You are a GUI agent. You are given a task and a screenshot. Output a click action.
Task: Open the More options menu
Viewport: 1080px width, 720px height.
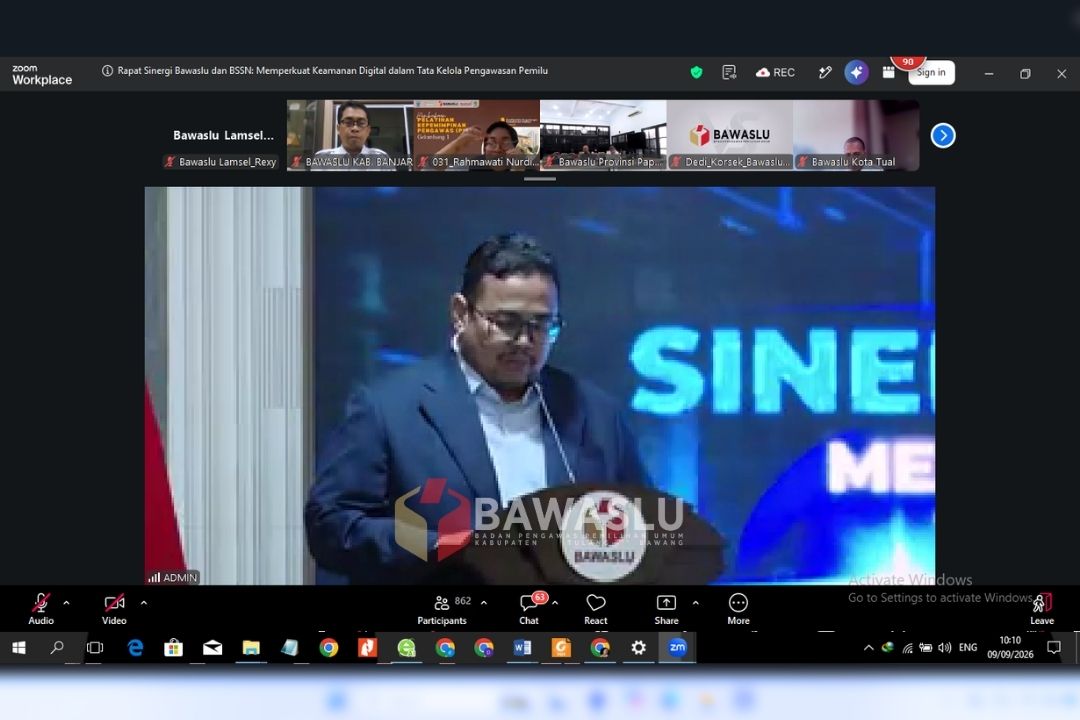point(738,609)
